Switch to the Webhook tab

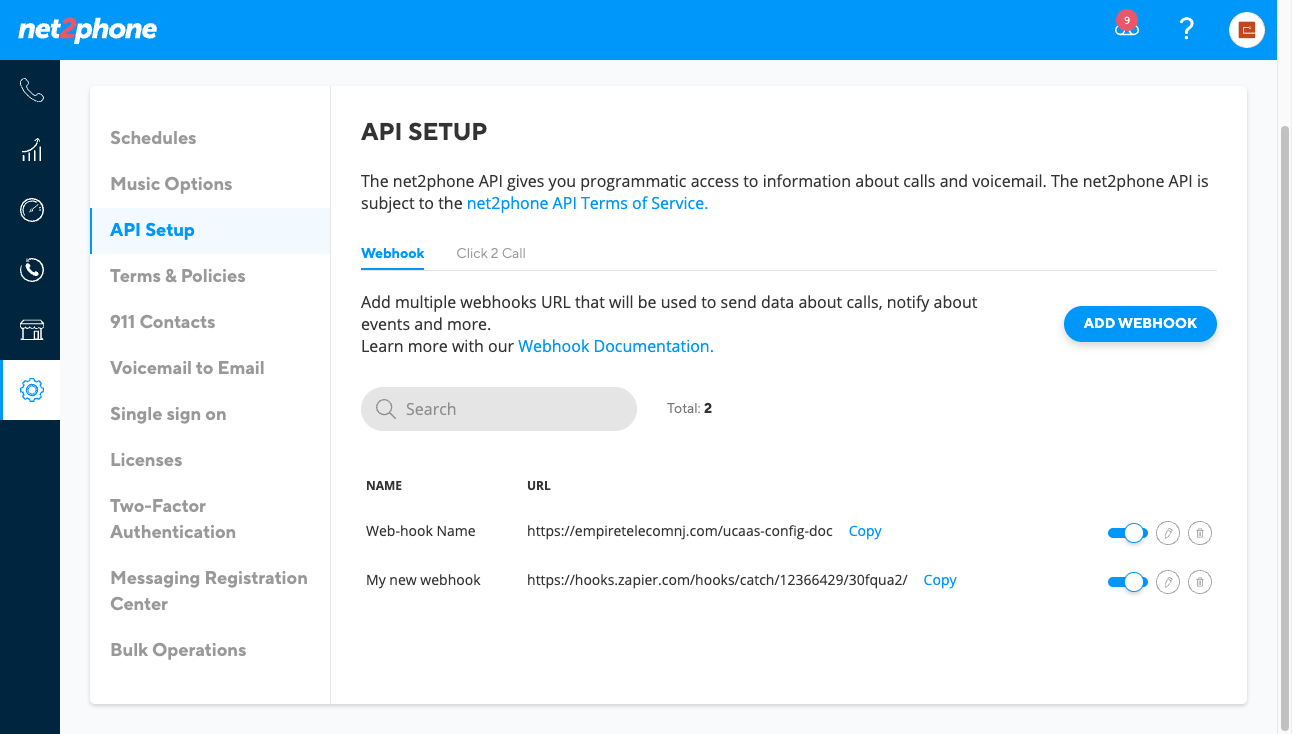coord(392,253)
